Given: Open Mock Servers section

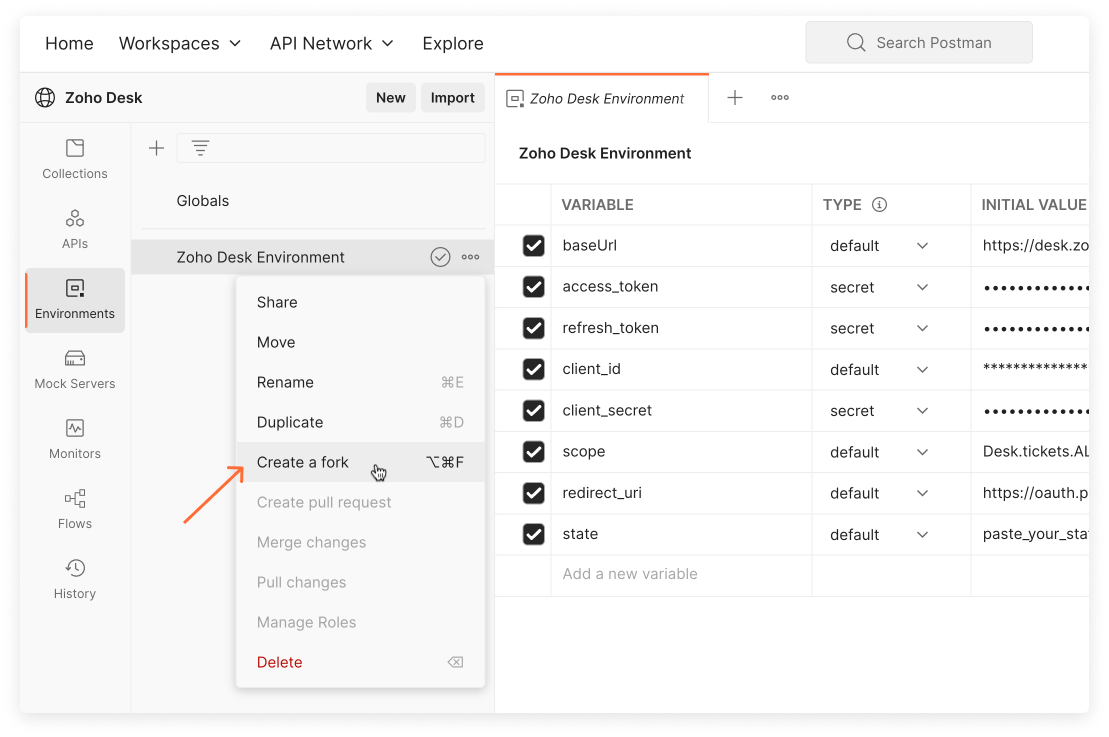Looking at the screenshot, I should click(x=74, y=369).
